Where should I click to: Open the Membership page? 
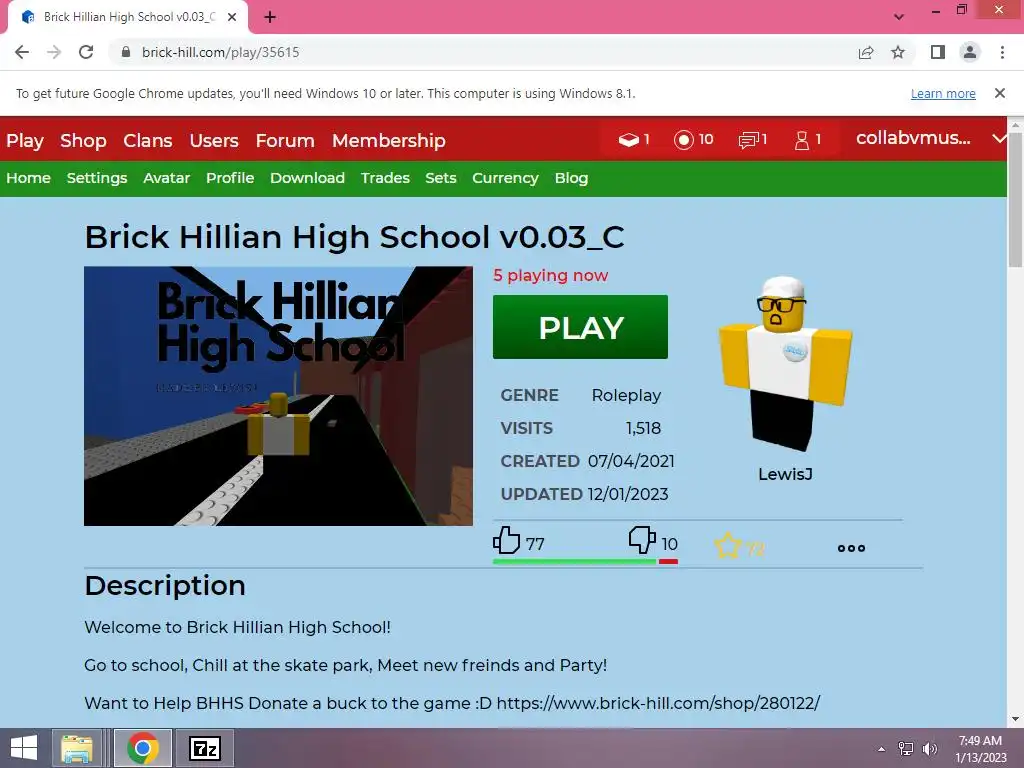tap(389, 140)
